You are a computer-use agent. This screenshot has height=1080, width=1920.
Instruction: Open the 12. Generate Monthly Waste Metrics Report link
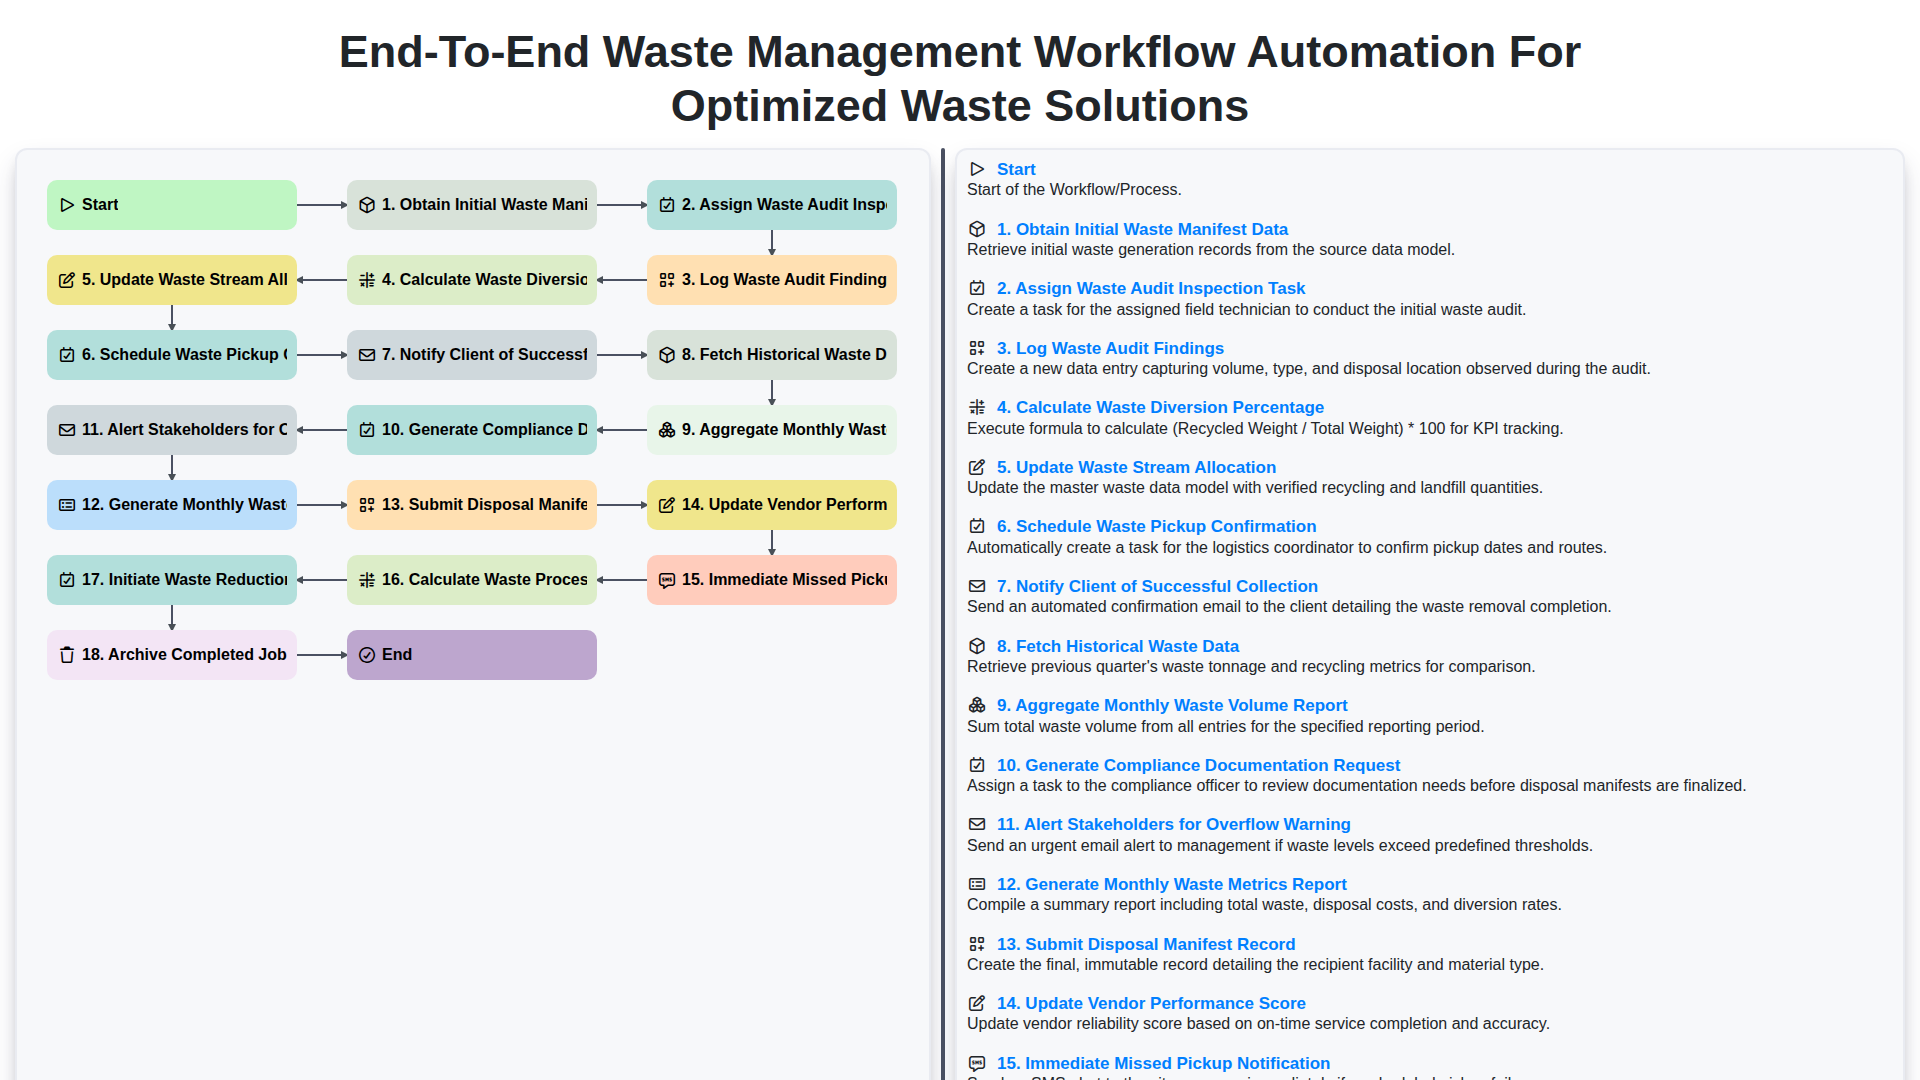tap(1172, 884)
